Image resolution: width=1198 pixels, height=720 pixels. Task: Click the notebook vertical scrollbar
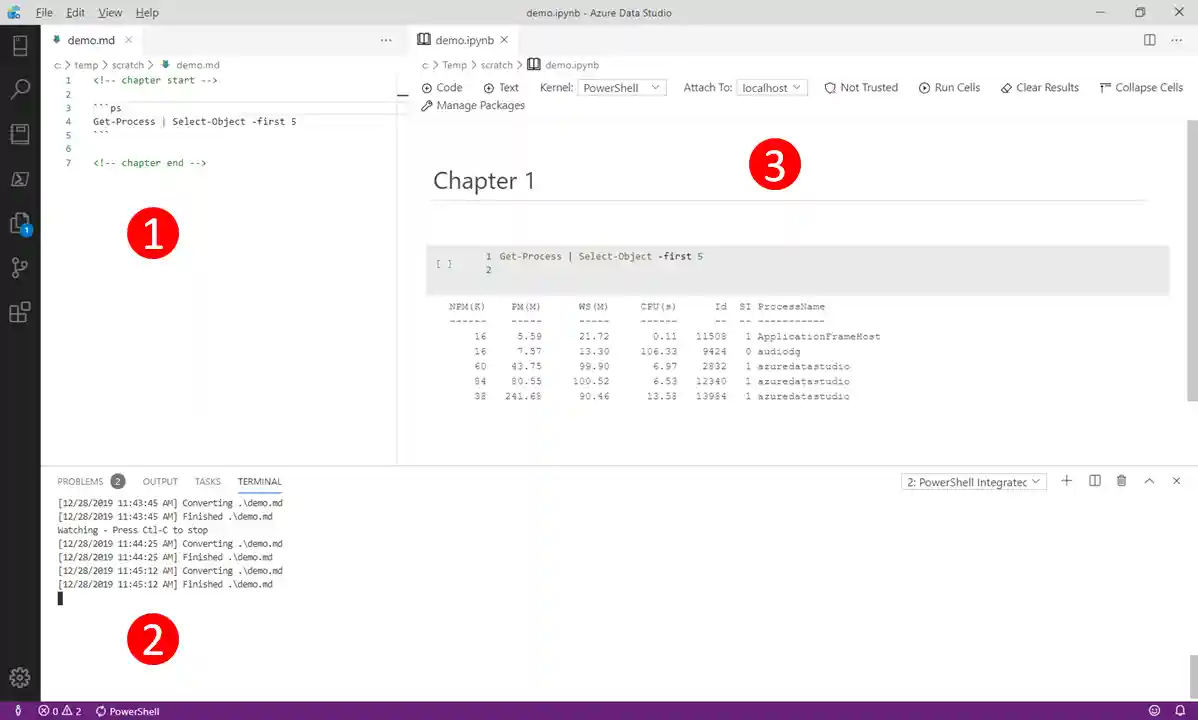pos(1191,260)
